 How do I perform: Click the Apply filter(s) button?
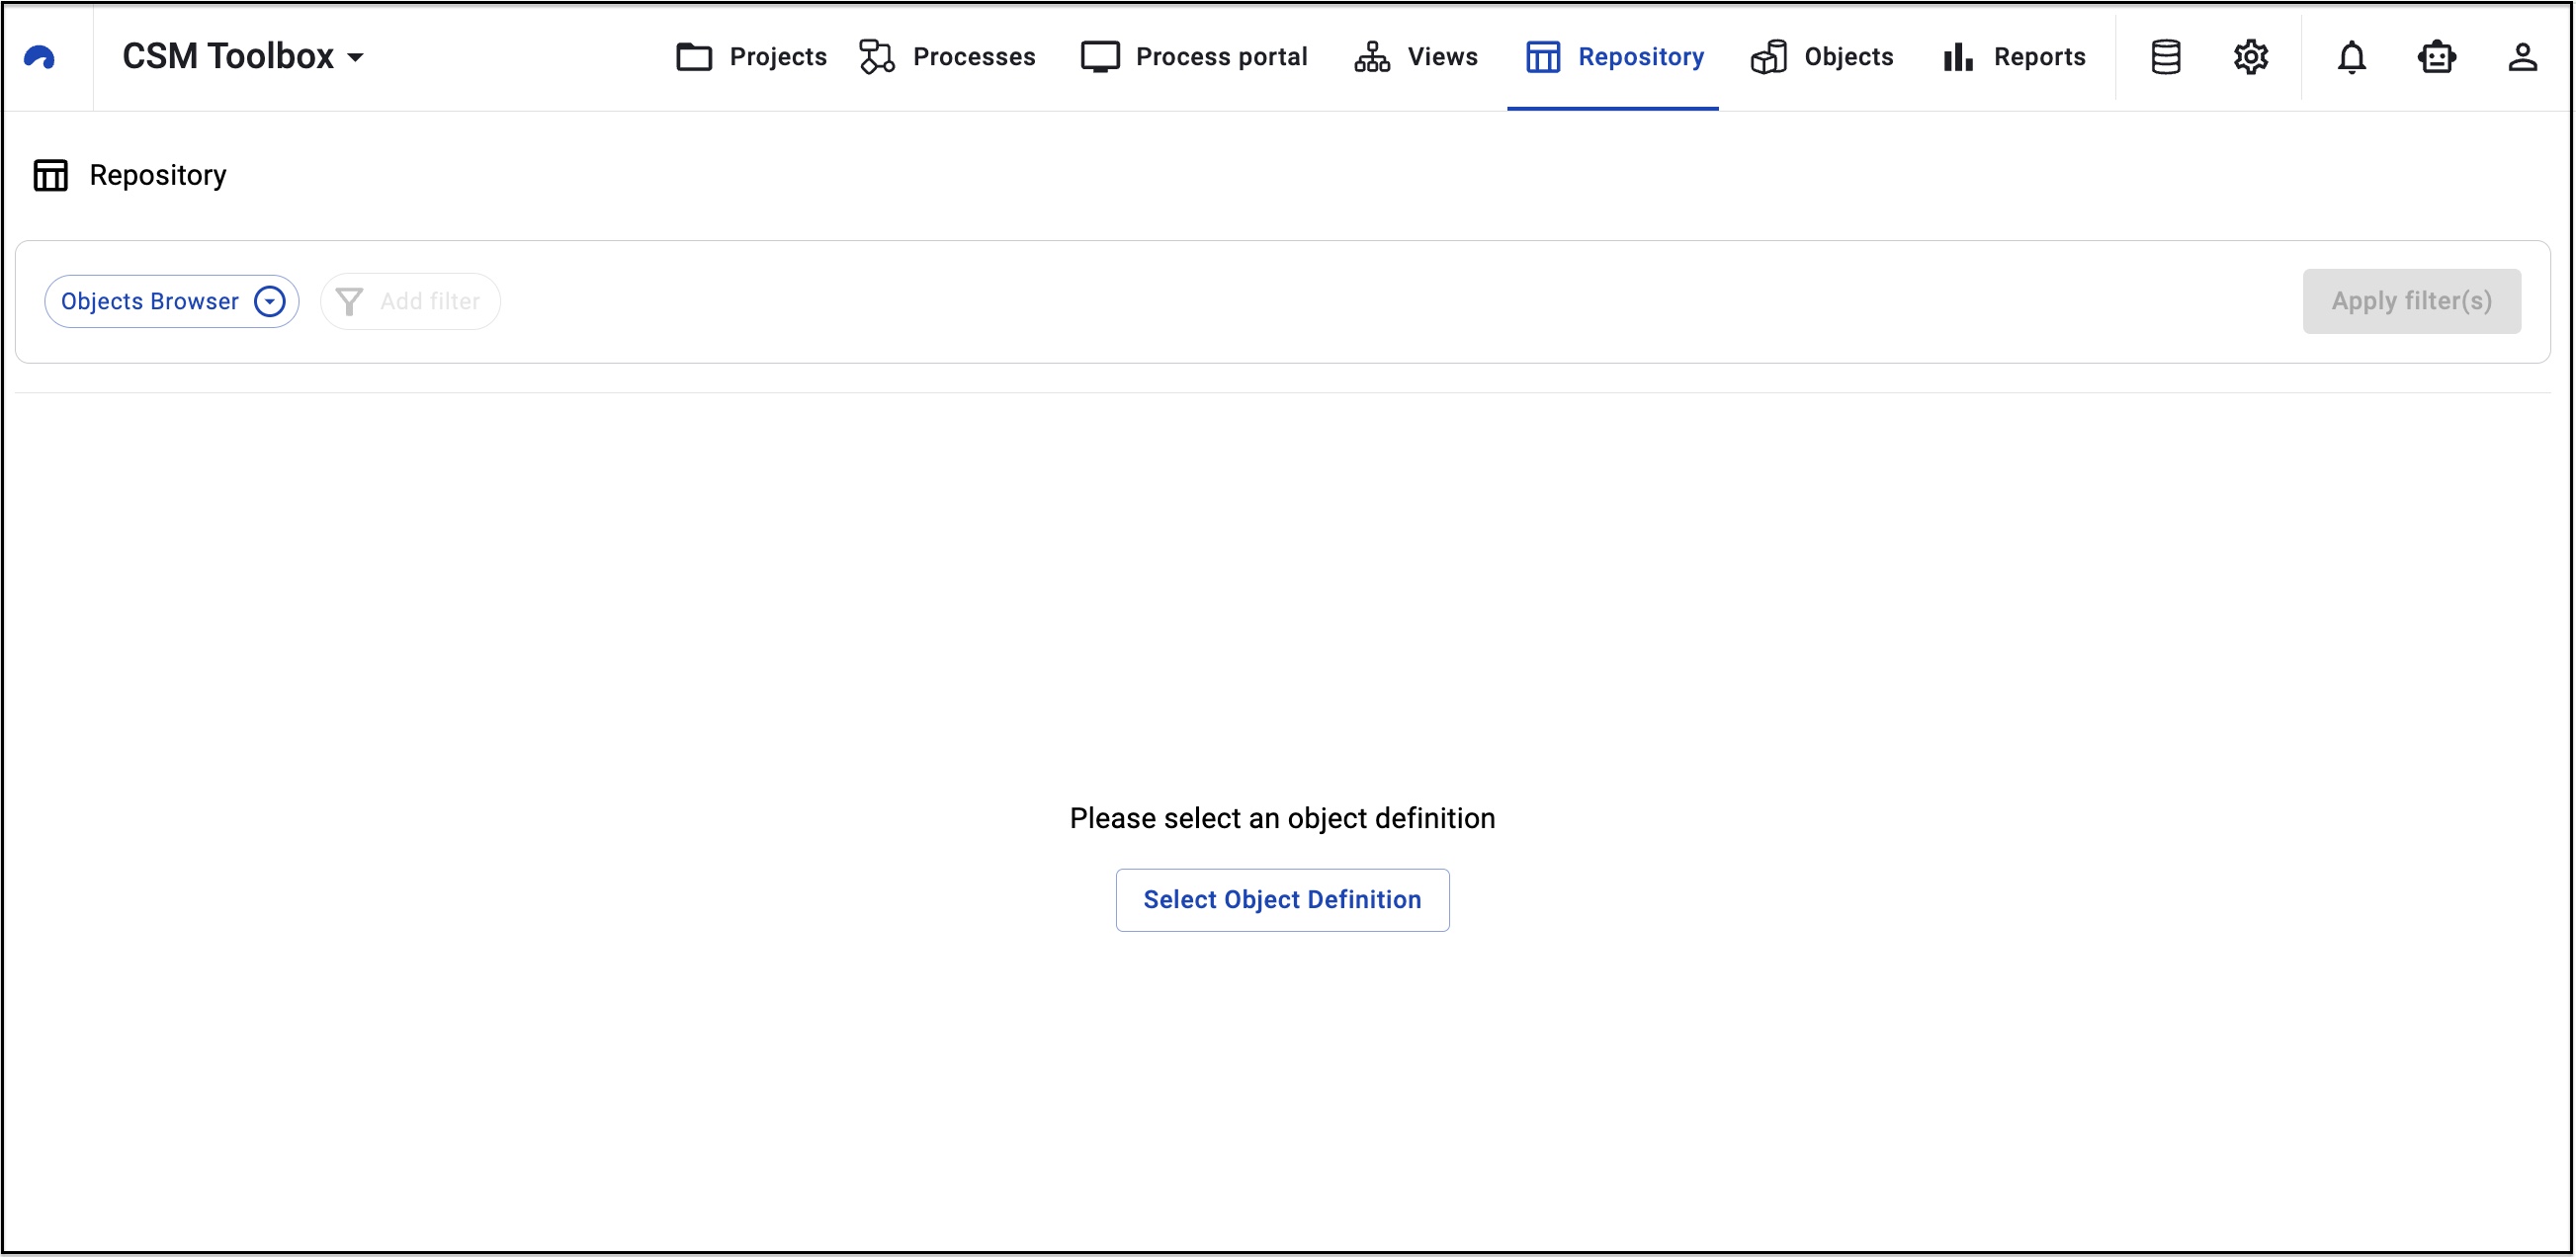pos(2412,301)
